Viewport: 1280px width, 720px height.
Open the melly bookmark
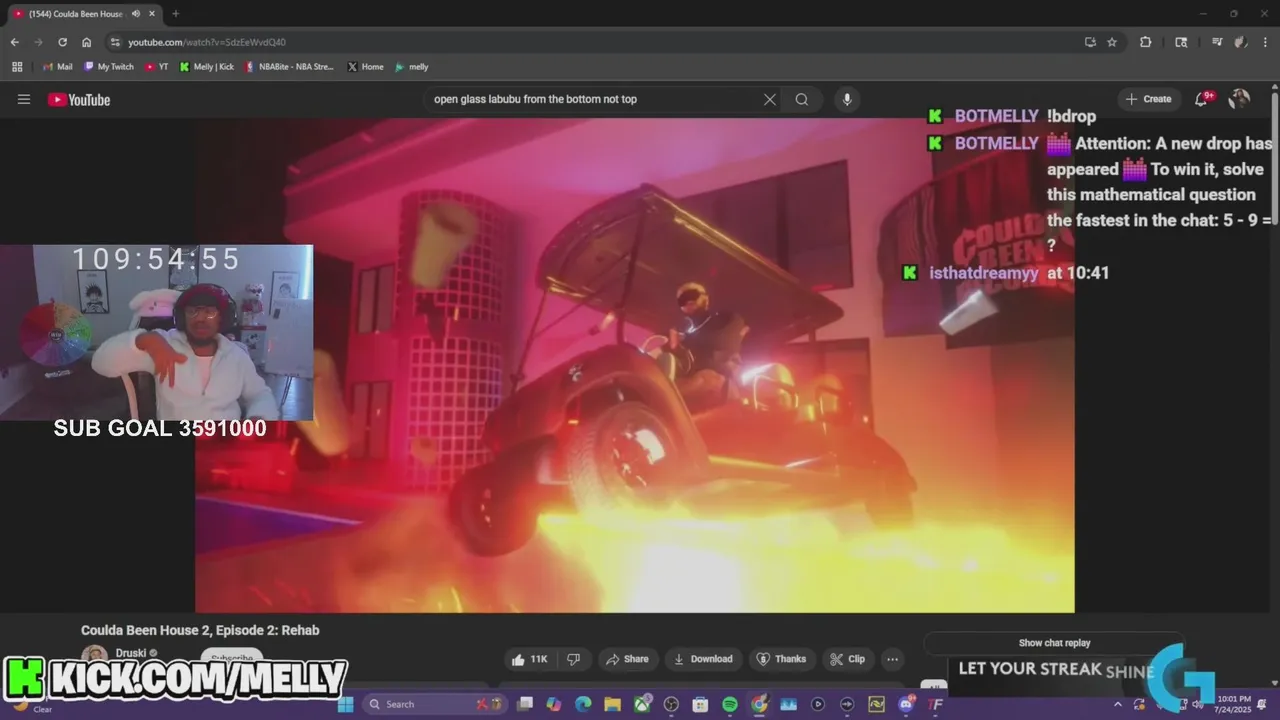tap(412, 67)
